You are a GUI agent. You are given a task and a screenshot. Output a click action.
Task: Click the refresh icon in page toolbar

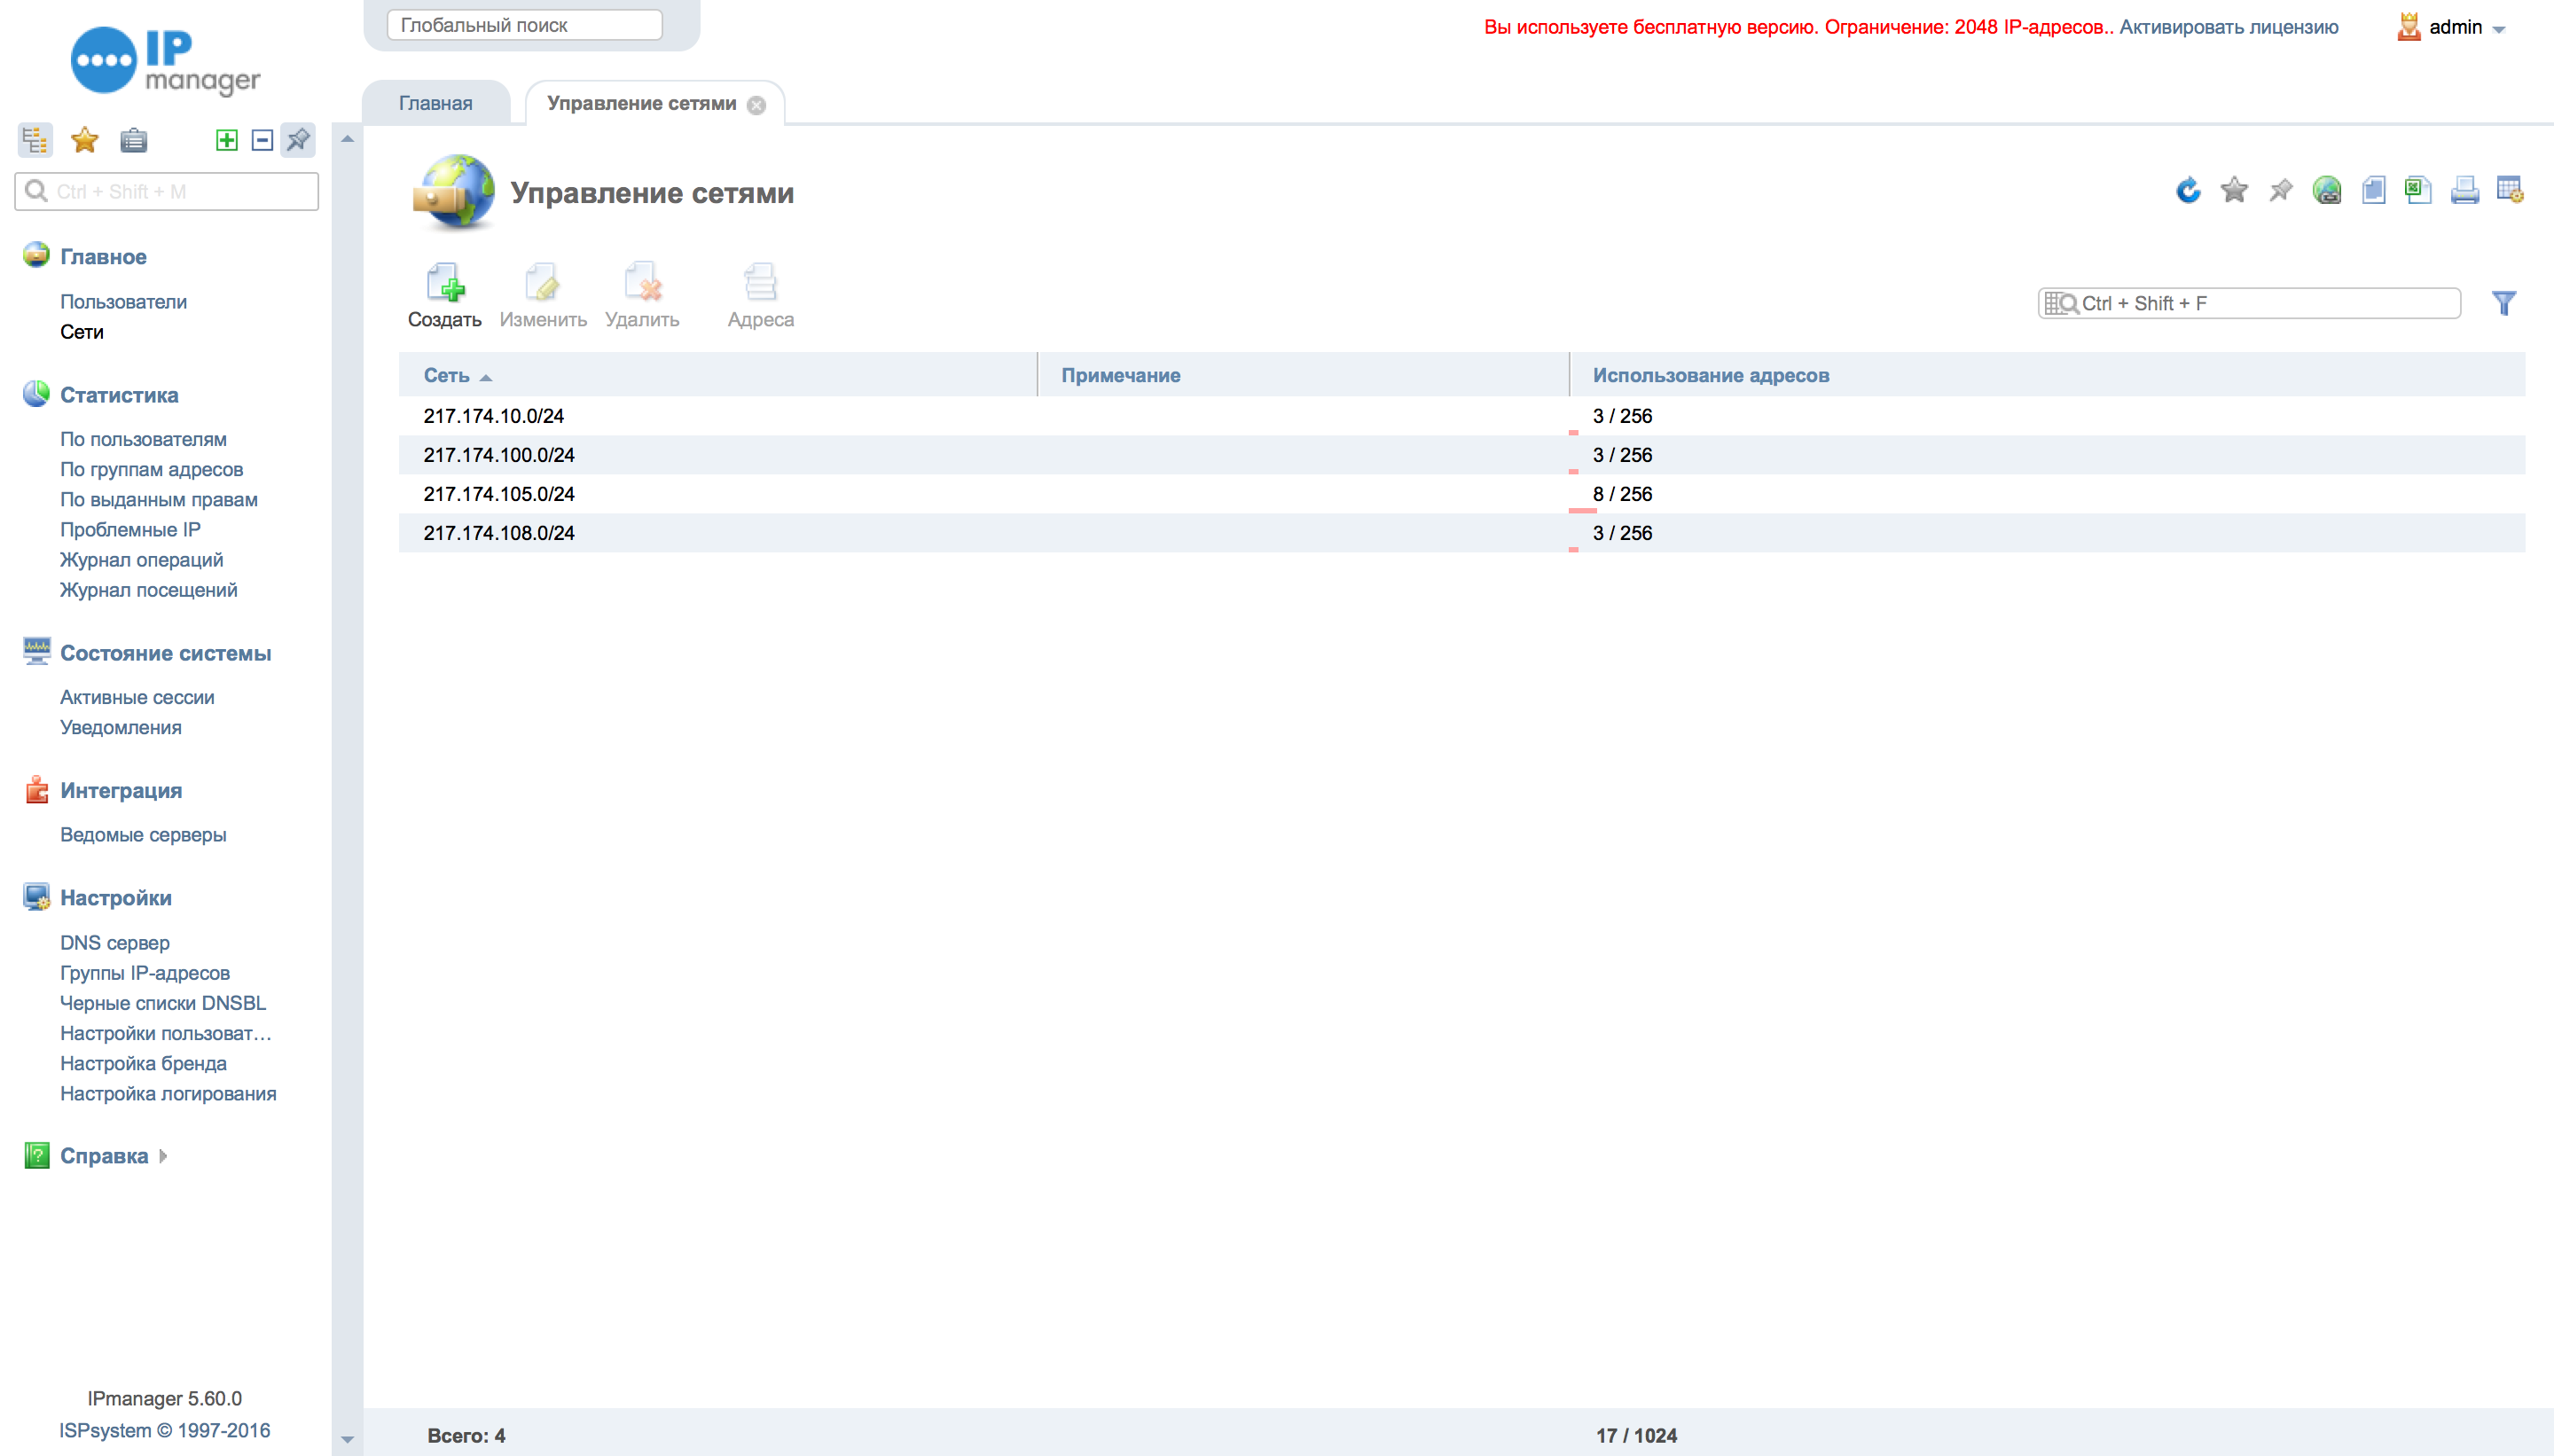click(2187, 190)
